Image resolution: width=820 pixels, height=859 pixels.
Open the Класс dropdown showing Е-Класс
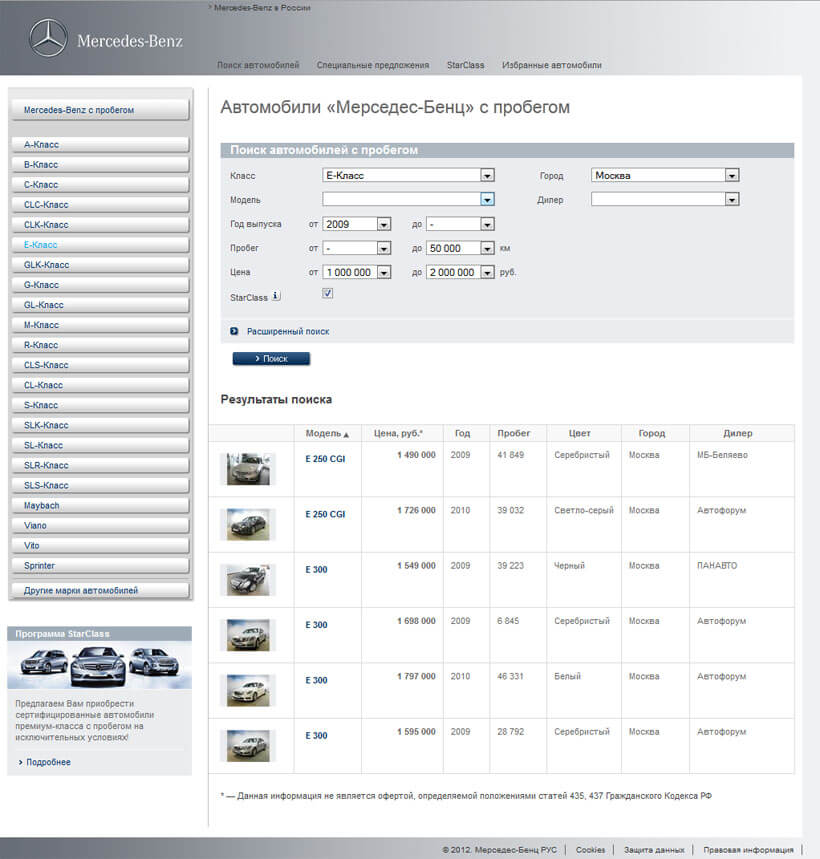(x=409, y=175)
